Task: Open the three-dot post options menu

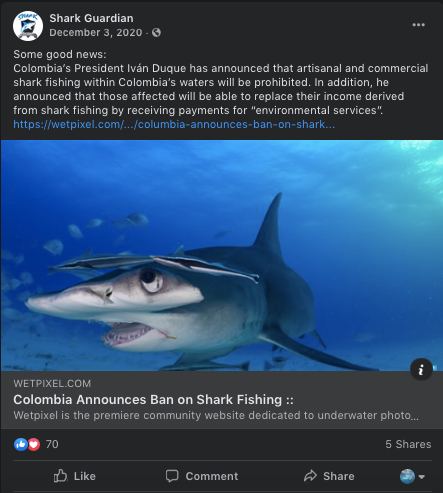Action: pyautogui.click(x=418, y=25)
